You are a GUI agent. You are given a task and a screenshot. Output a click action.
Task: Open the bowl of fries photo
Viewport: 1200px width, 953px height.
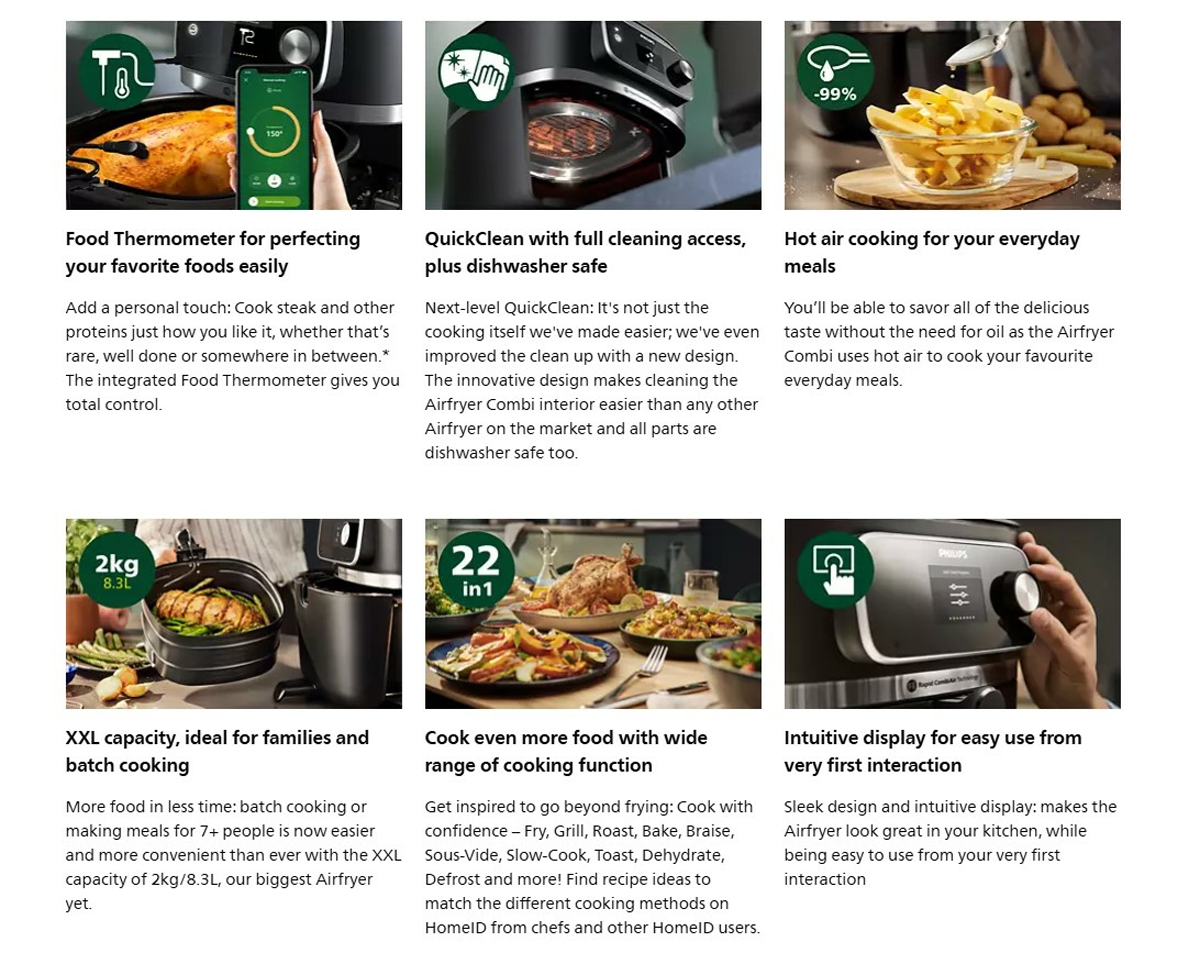click(x=952, y=115)
